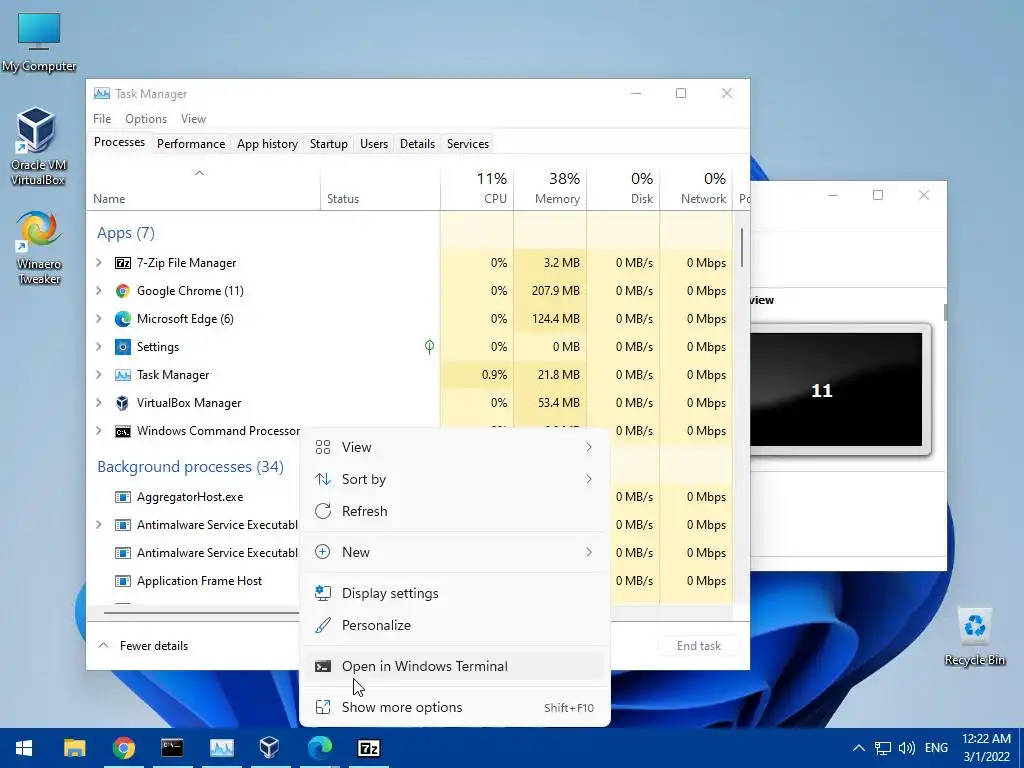Switch to the Services tab
Viewport: 1024px width, 768px height.
[468, 144]
